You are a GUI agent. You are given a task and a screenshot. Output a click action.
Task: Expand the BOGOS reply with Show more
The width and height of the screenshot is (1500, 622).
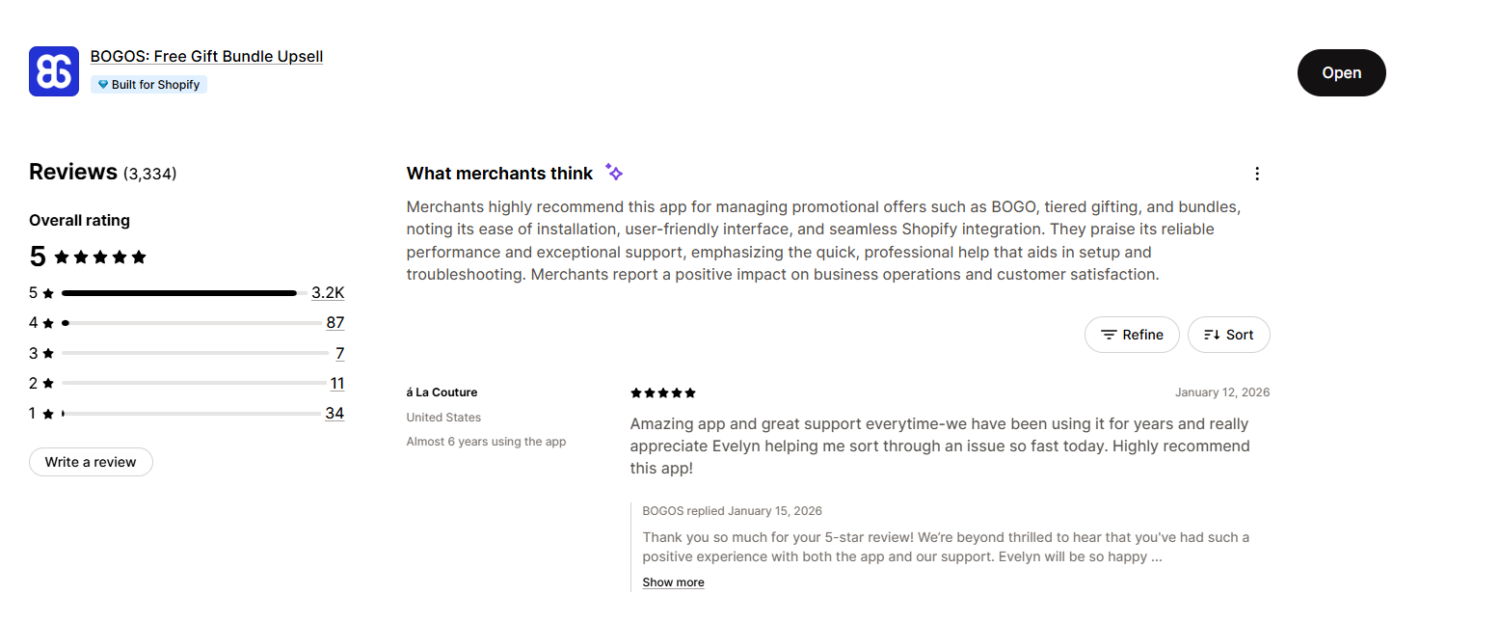click(x=673, y=581)
